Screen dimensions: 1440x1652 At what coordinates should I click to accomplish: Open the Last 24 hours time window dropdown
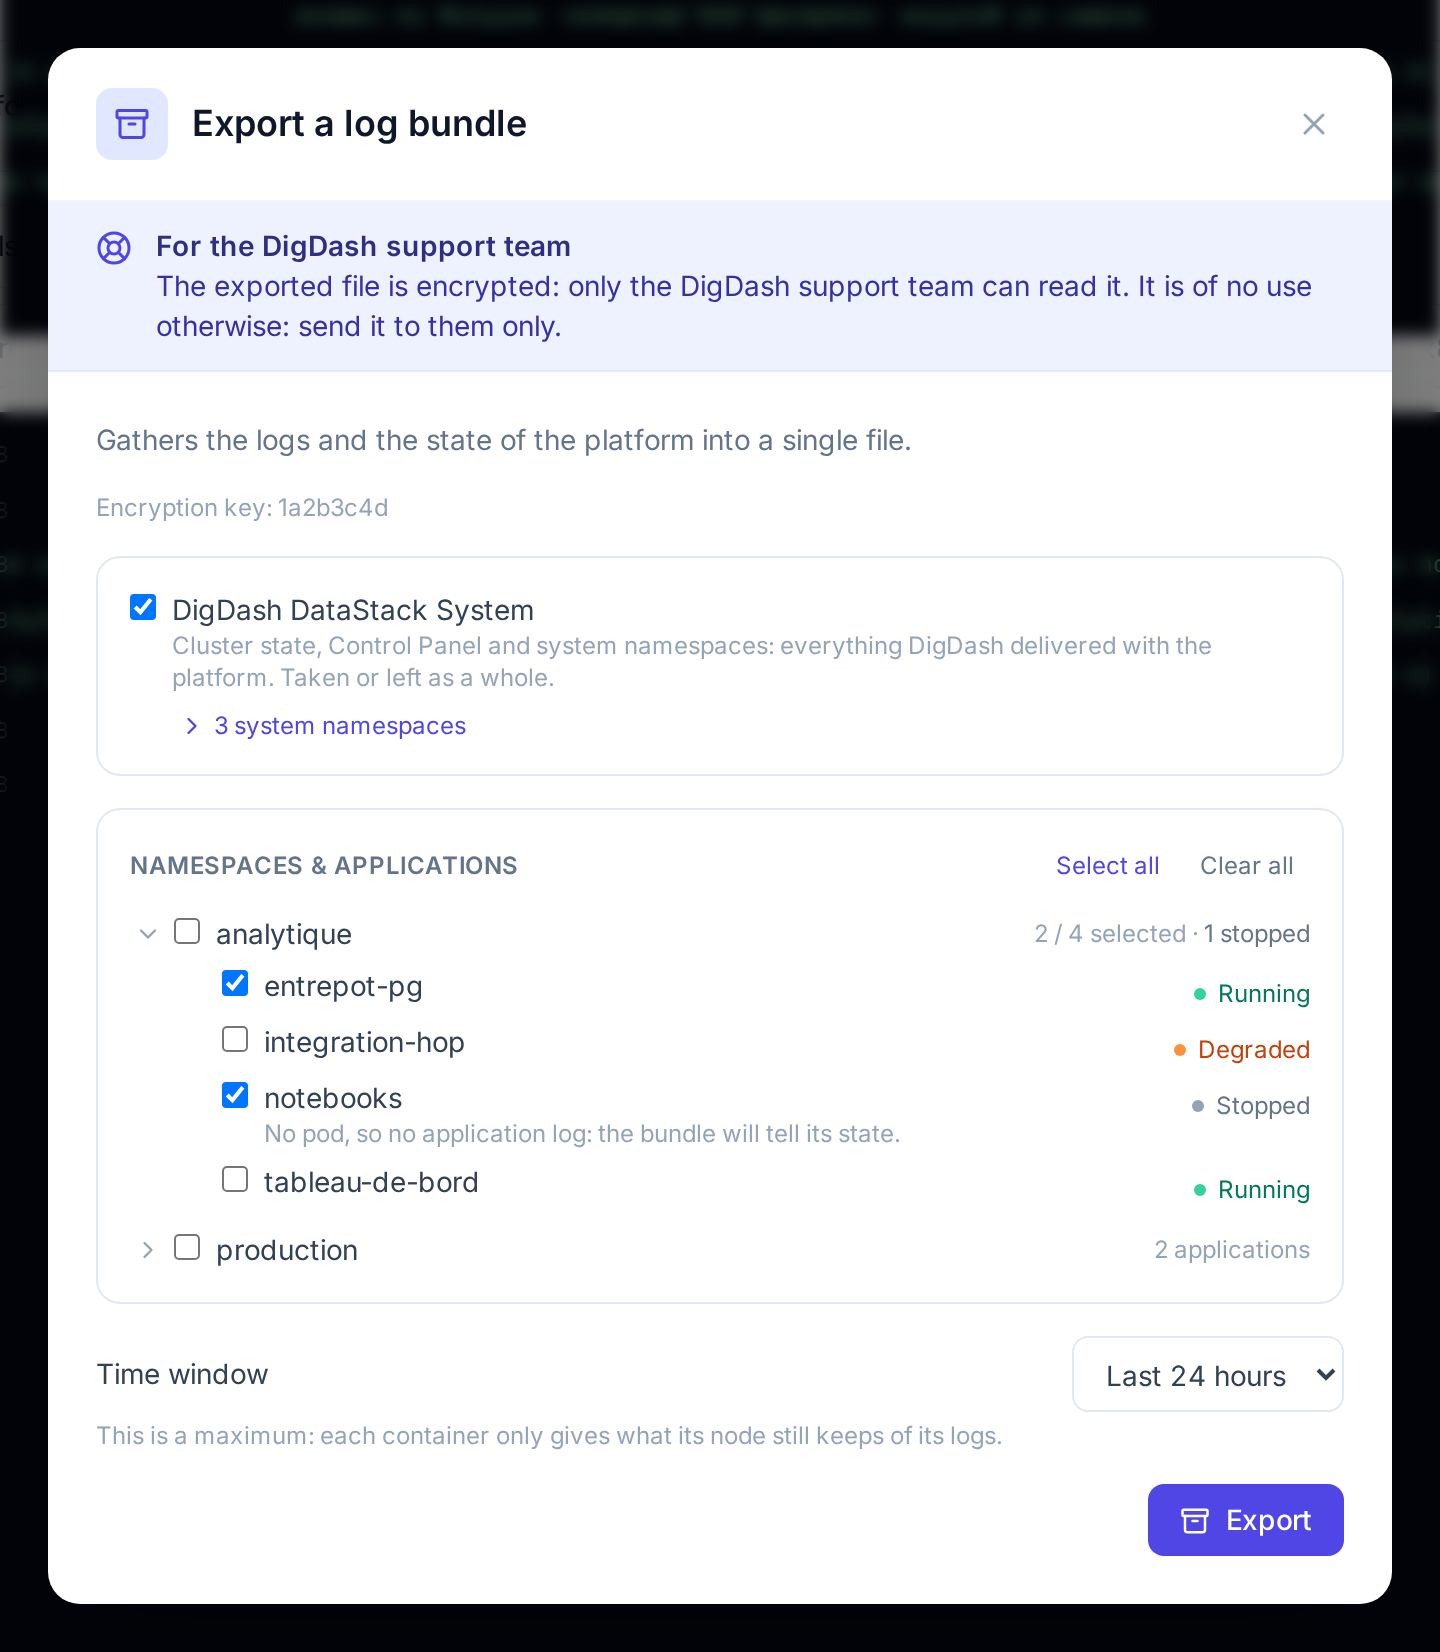coord(1208,1374)
